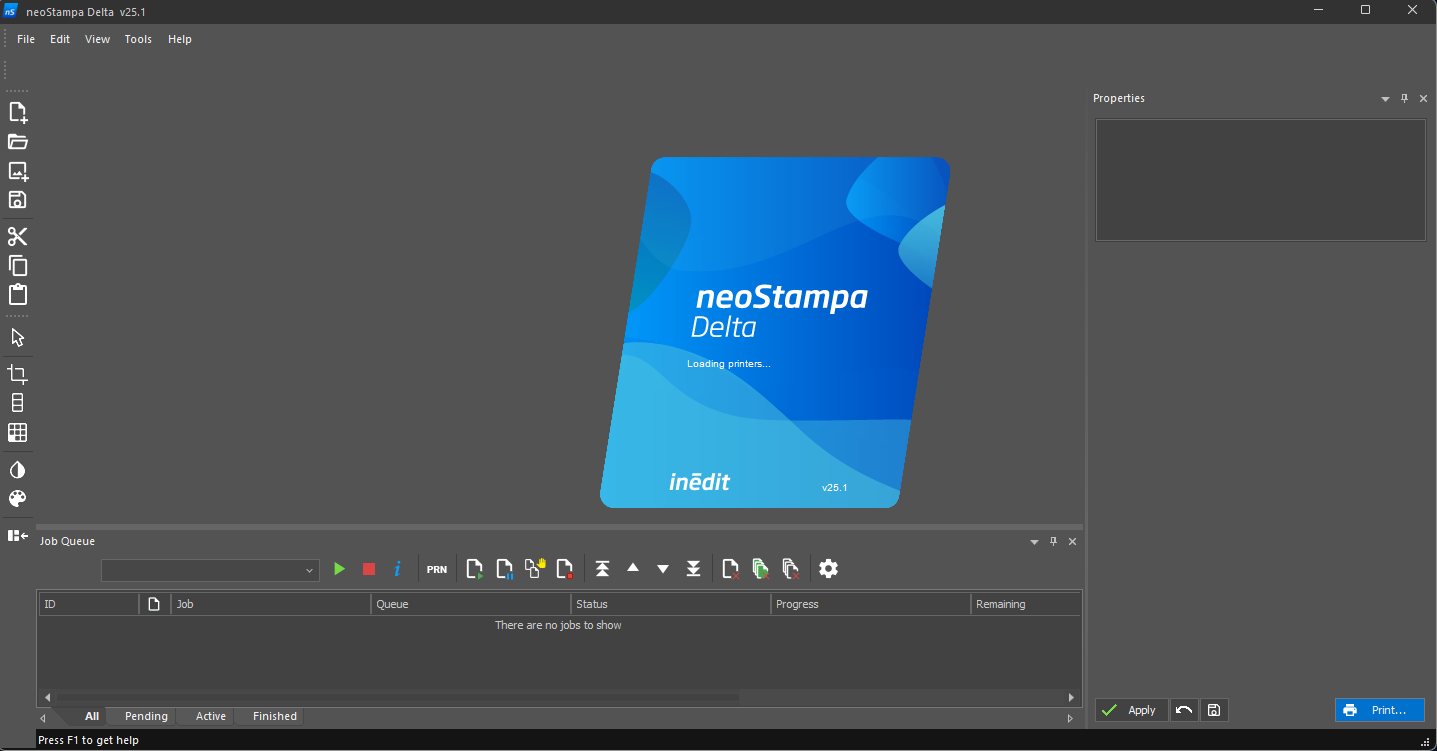Open the Tools menu

pos(138,39)
